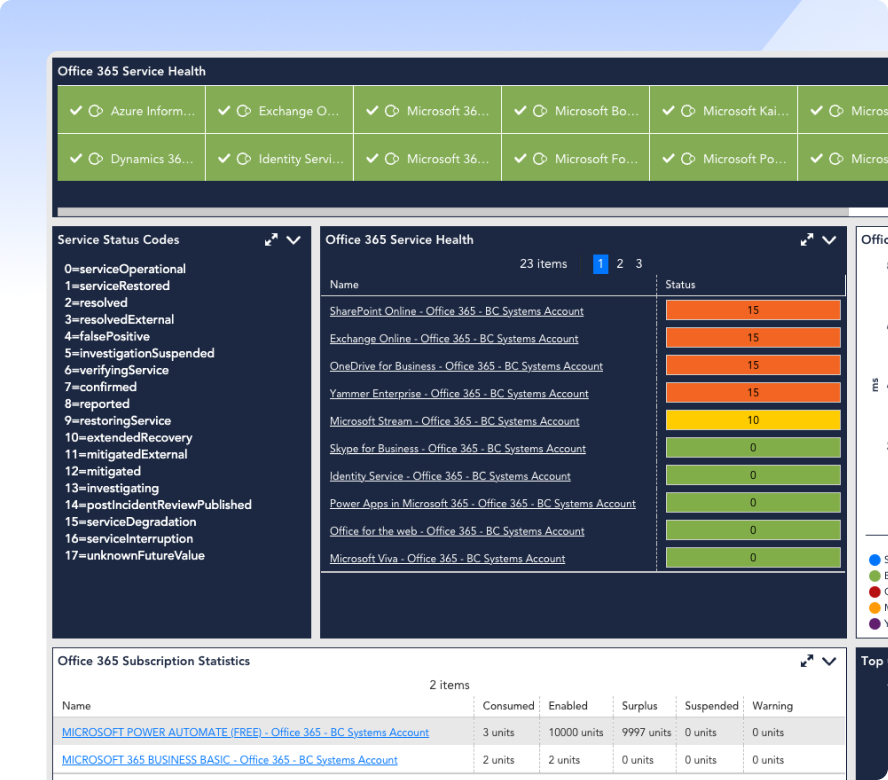This screenshot has width=888, height=780.
Task: Click the 23 items count label
Action: (x=543, y=264)
